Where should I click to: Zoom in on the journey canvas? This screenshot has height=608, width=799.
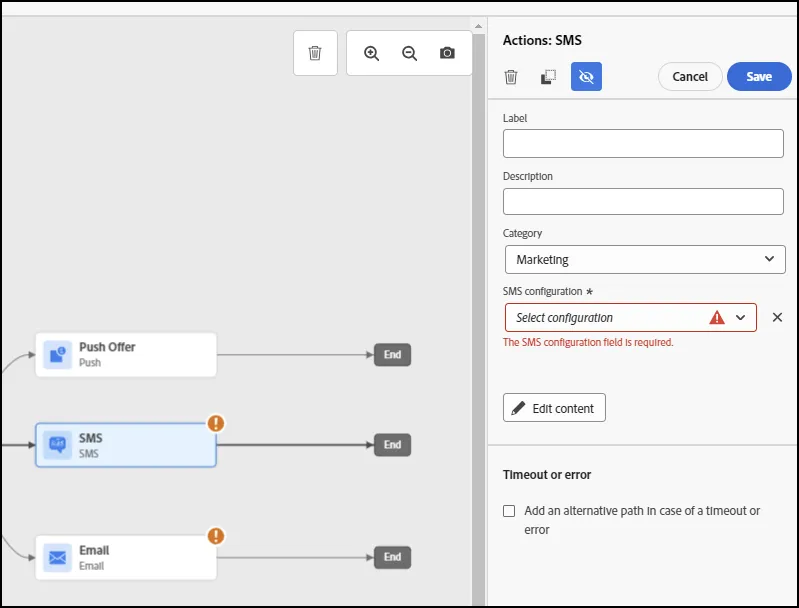coord(371,53)
